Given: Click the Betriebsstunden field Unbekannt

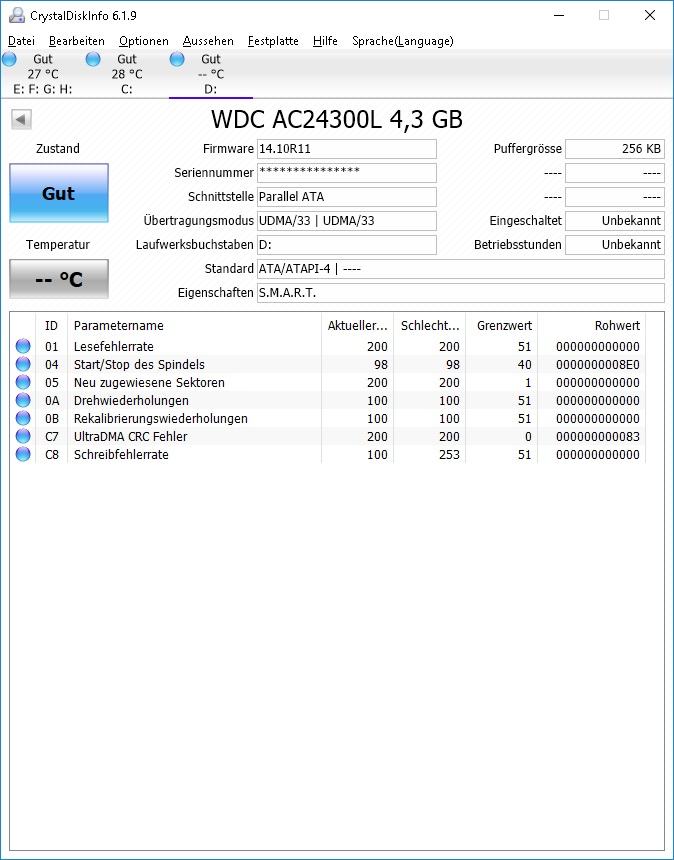Looking at the screenshot, I should pyautogui.click(x=615, y=245).
